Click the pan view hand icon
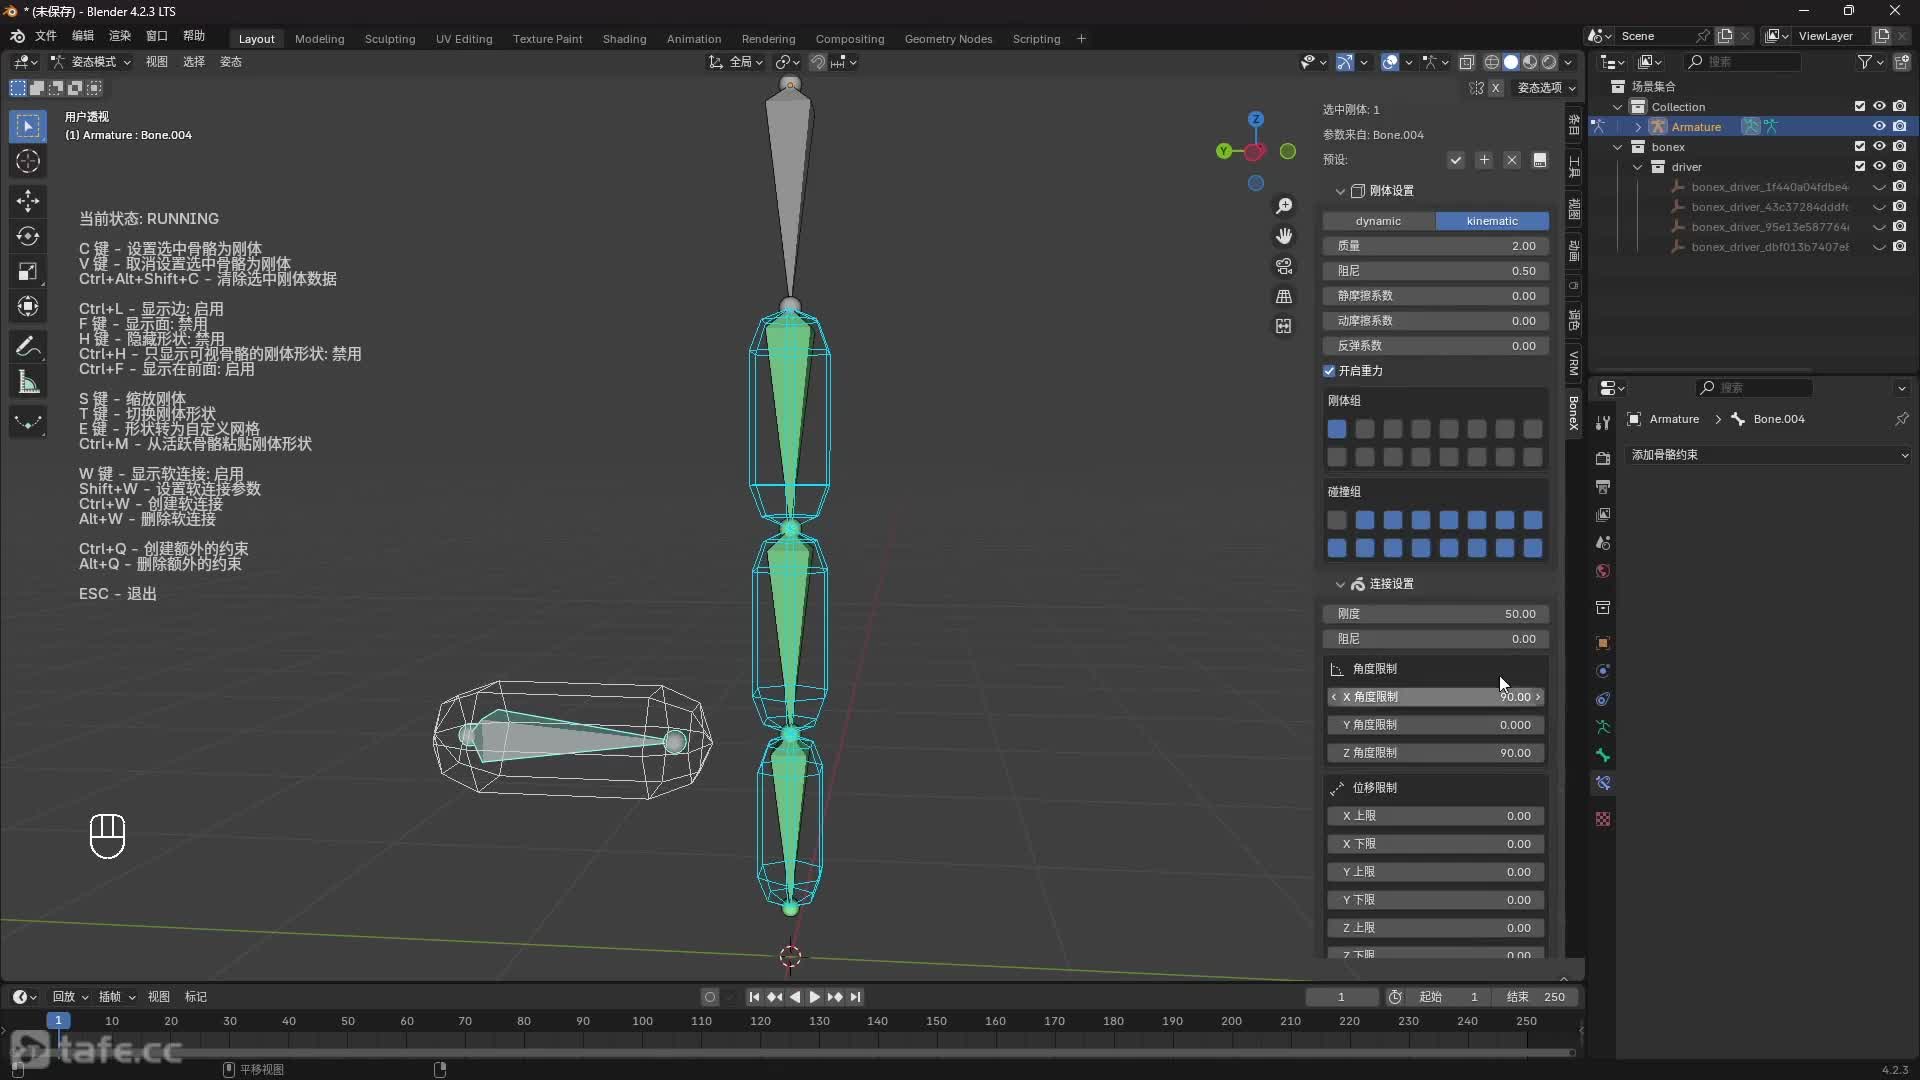Image resolution: width=1920 pixels, height=1080 pixels. [1284, 236]
